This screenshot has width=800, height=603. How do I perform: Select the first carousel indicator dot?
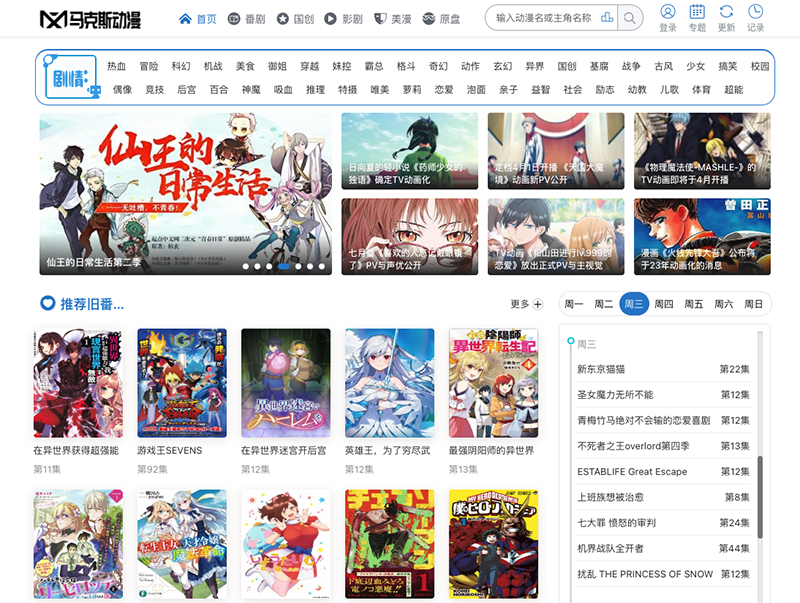(246, 266)
